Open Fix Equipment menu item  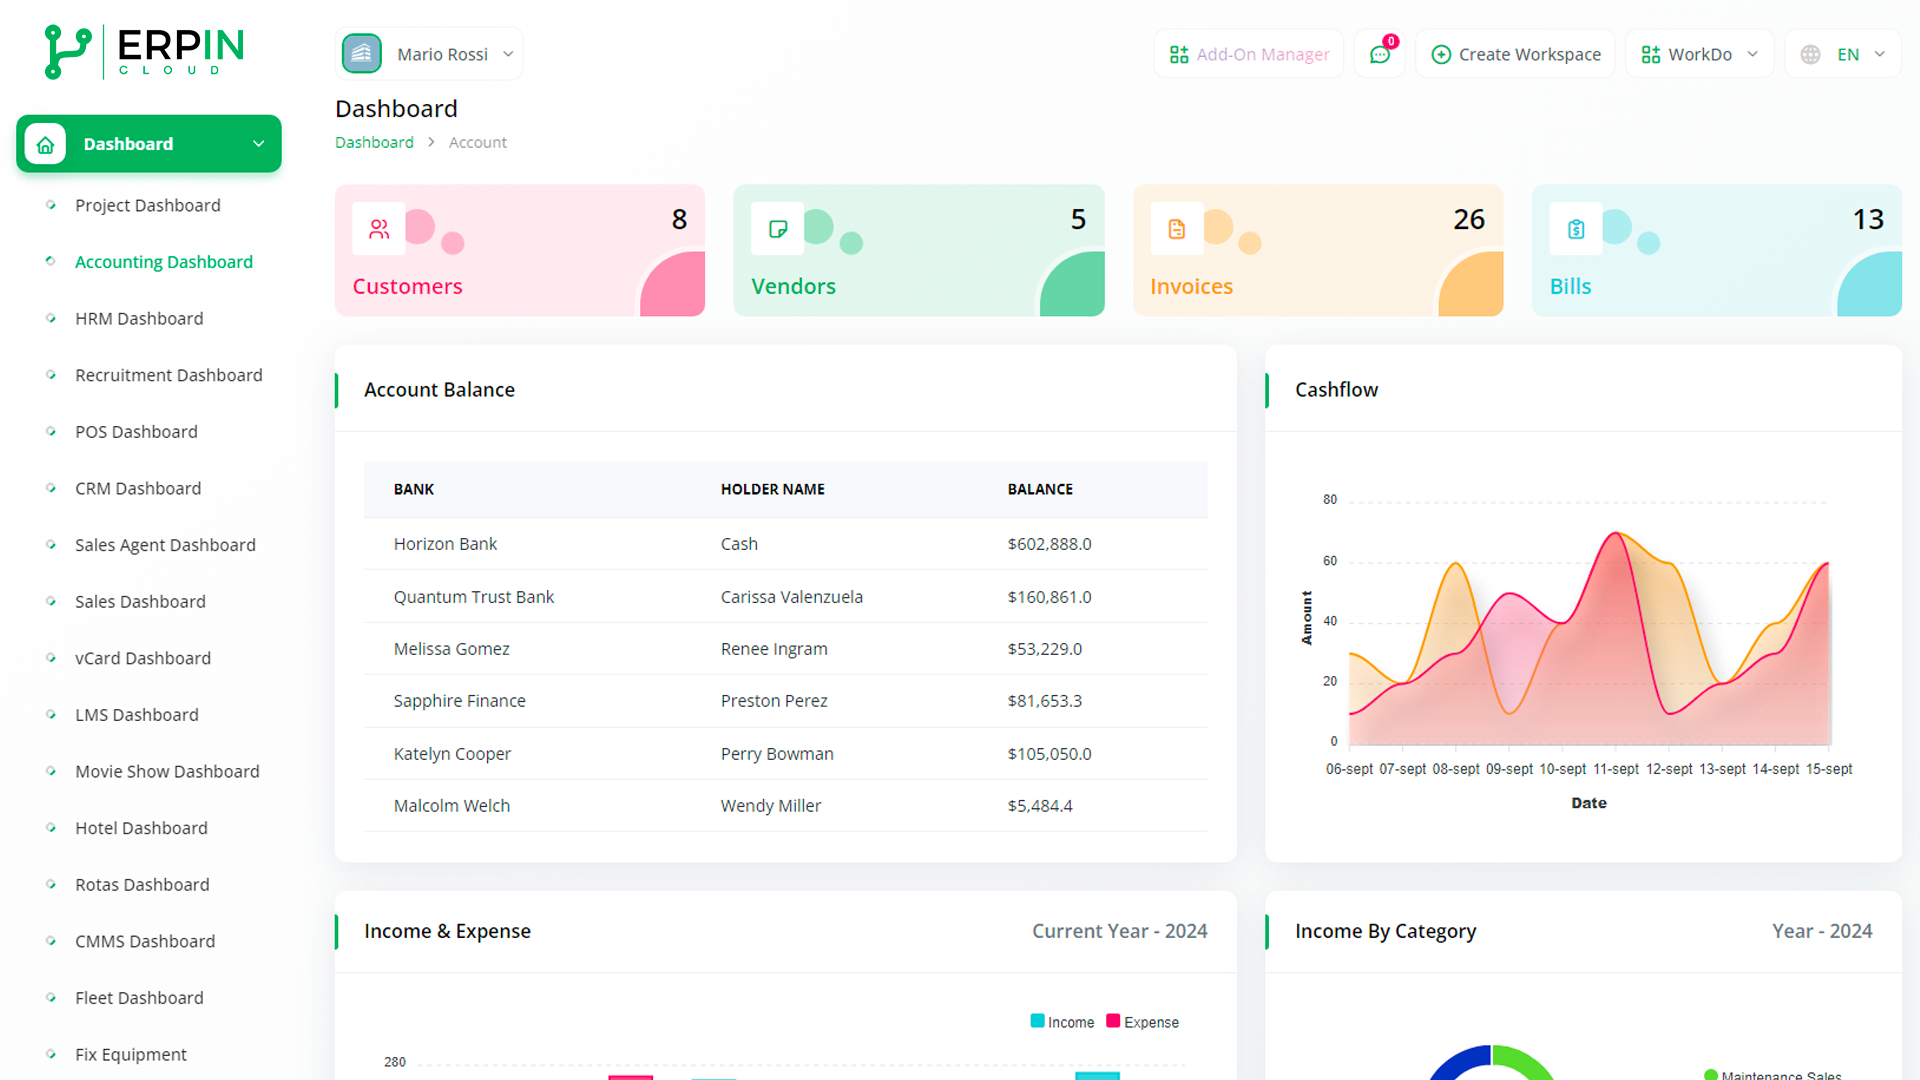[131, 1054]
